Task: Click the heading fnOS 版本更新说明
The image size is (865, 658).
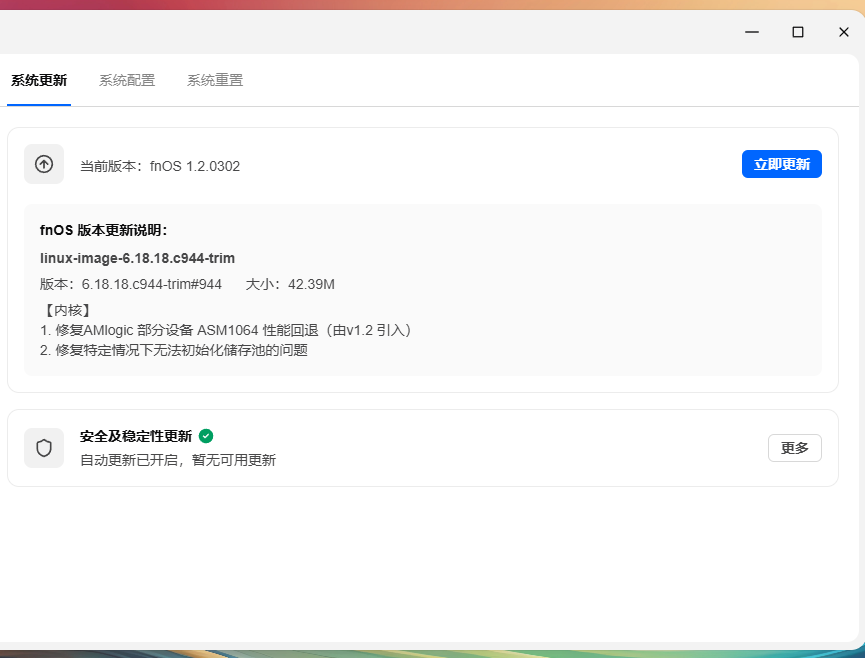Action: (103, 230)
